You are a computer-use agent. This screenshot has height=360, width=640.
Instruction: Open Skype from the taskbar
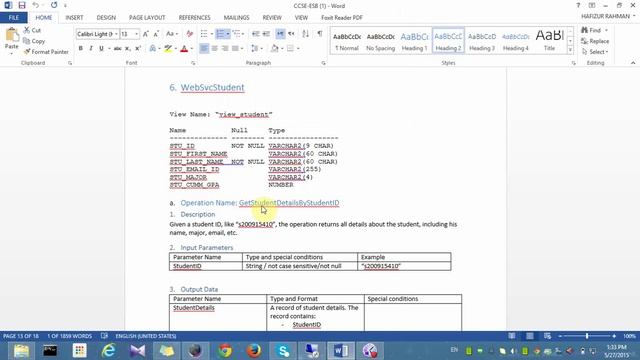pos(283,351)
